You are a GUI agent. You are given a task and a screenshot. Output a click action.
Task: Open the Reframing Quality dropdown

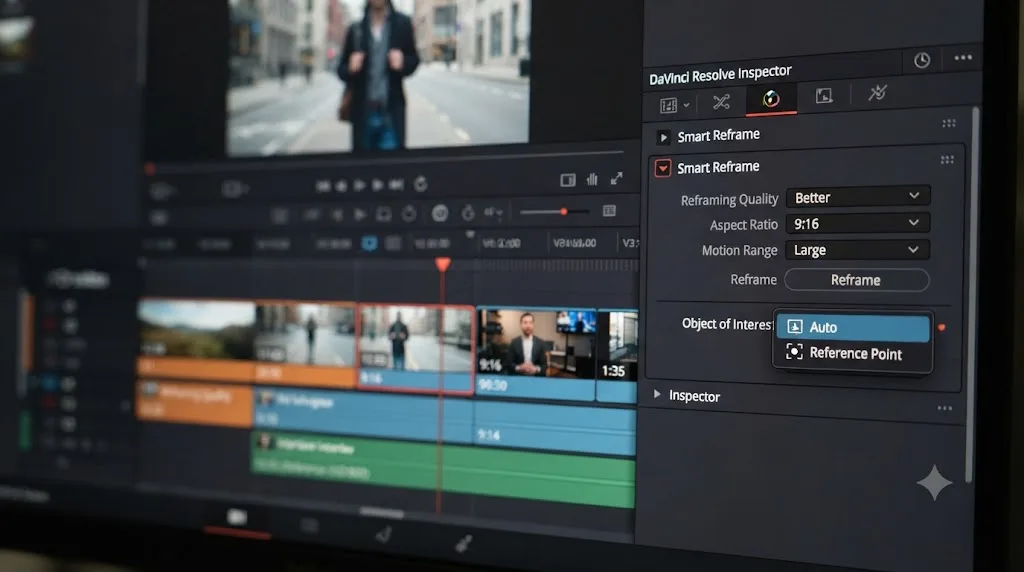857,197
